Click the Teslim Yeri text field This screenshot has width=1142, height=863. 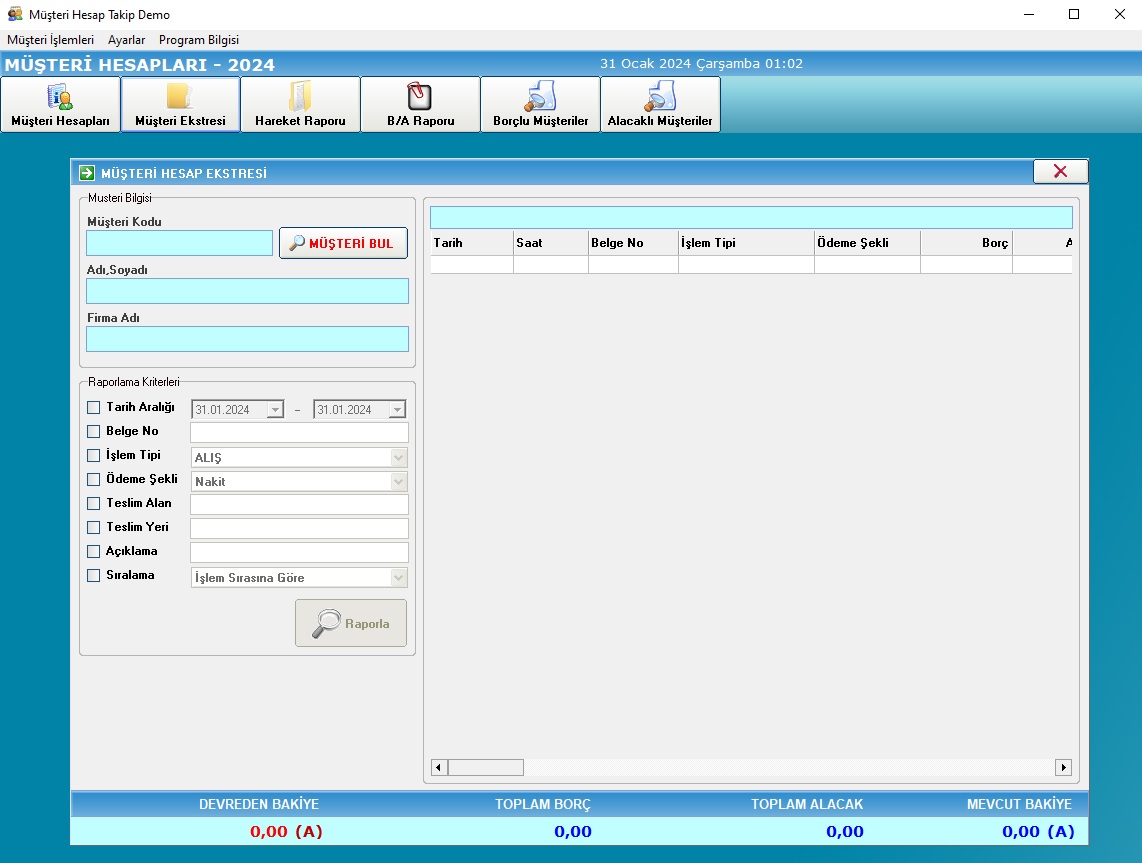click(299, 529)
